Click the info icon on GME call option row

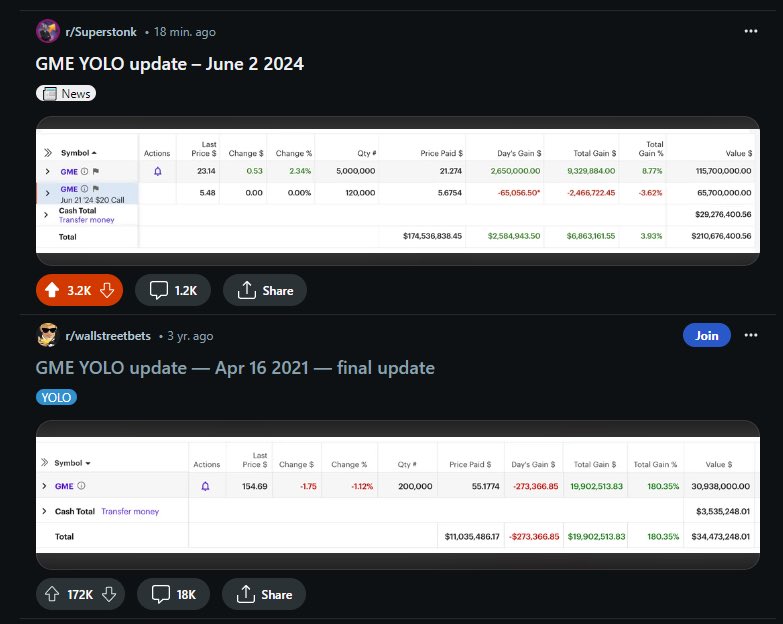pos(84,189)
